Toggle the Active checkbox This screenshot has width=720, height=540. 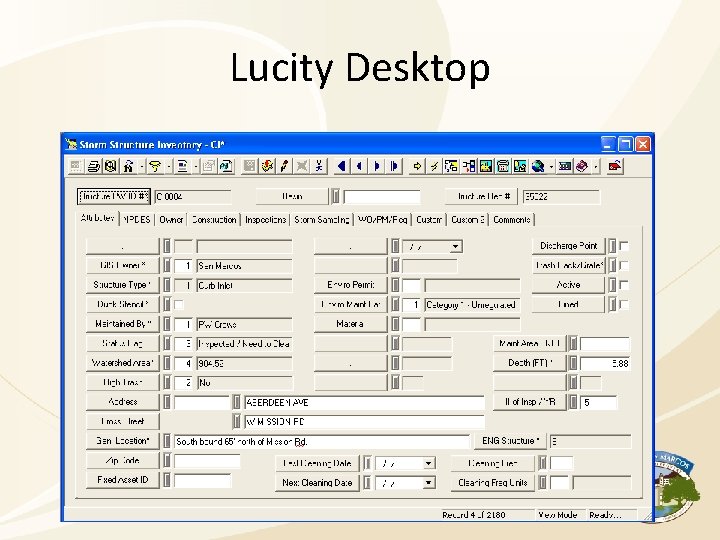[624, 285]
